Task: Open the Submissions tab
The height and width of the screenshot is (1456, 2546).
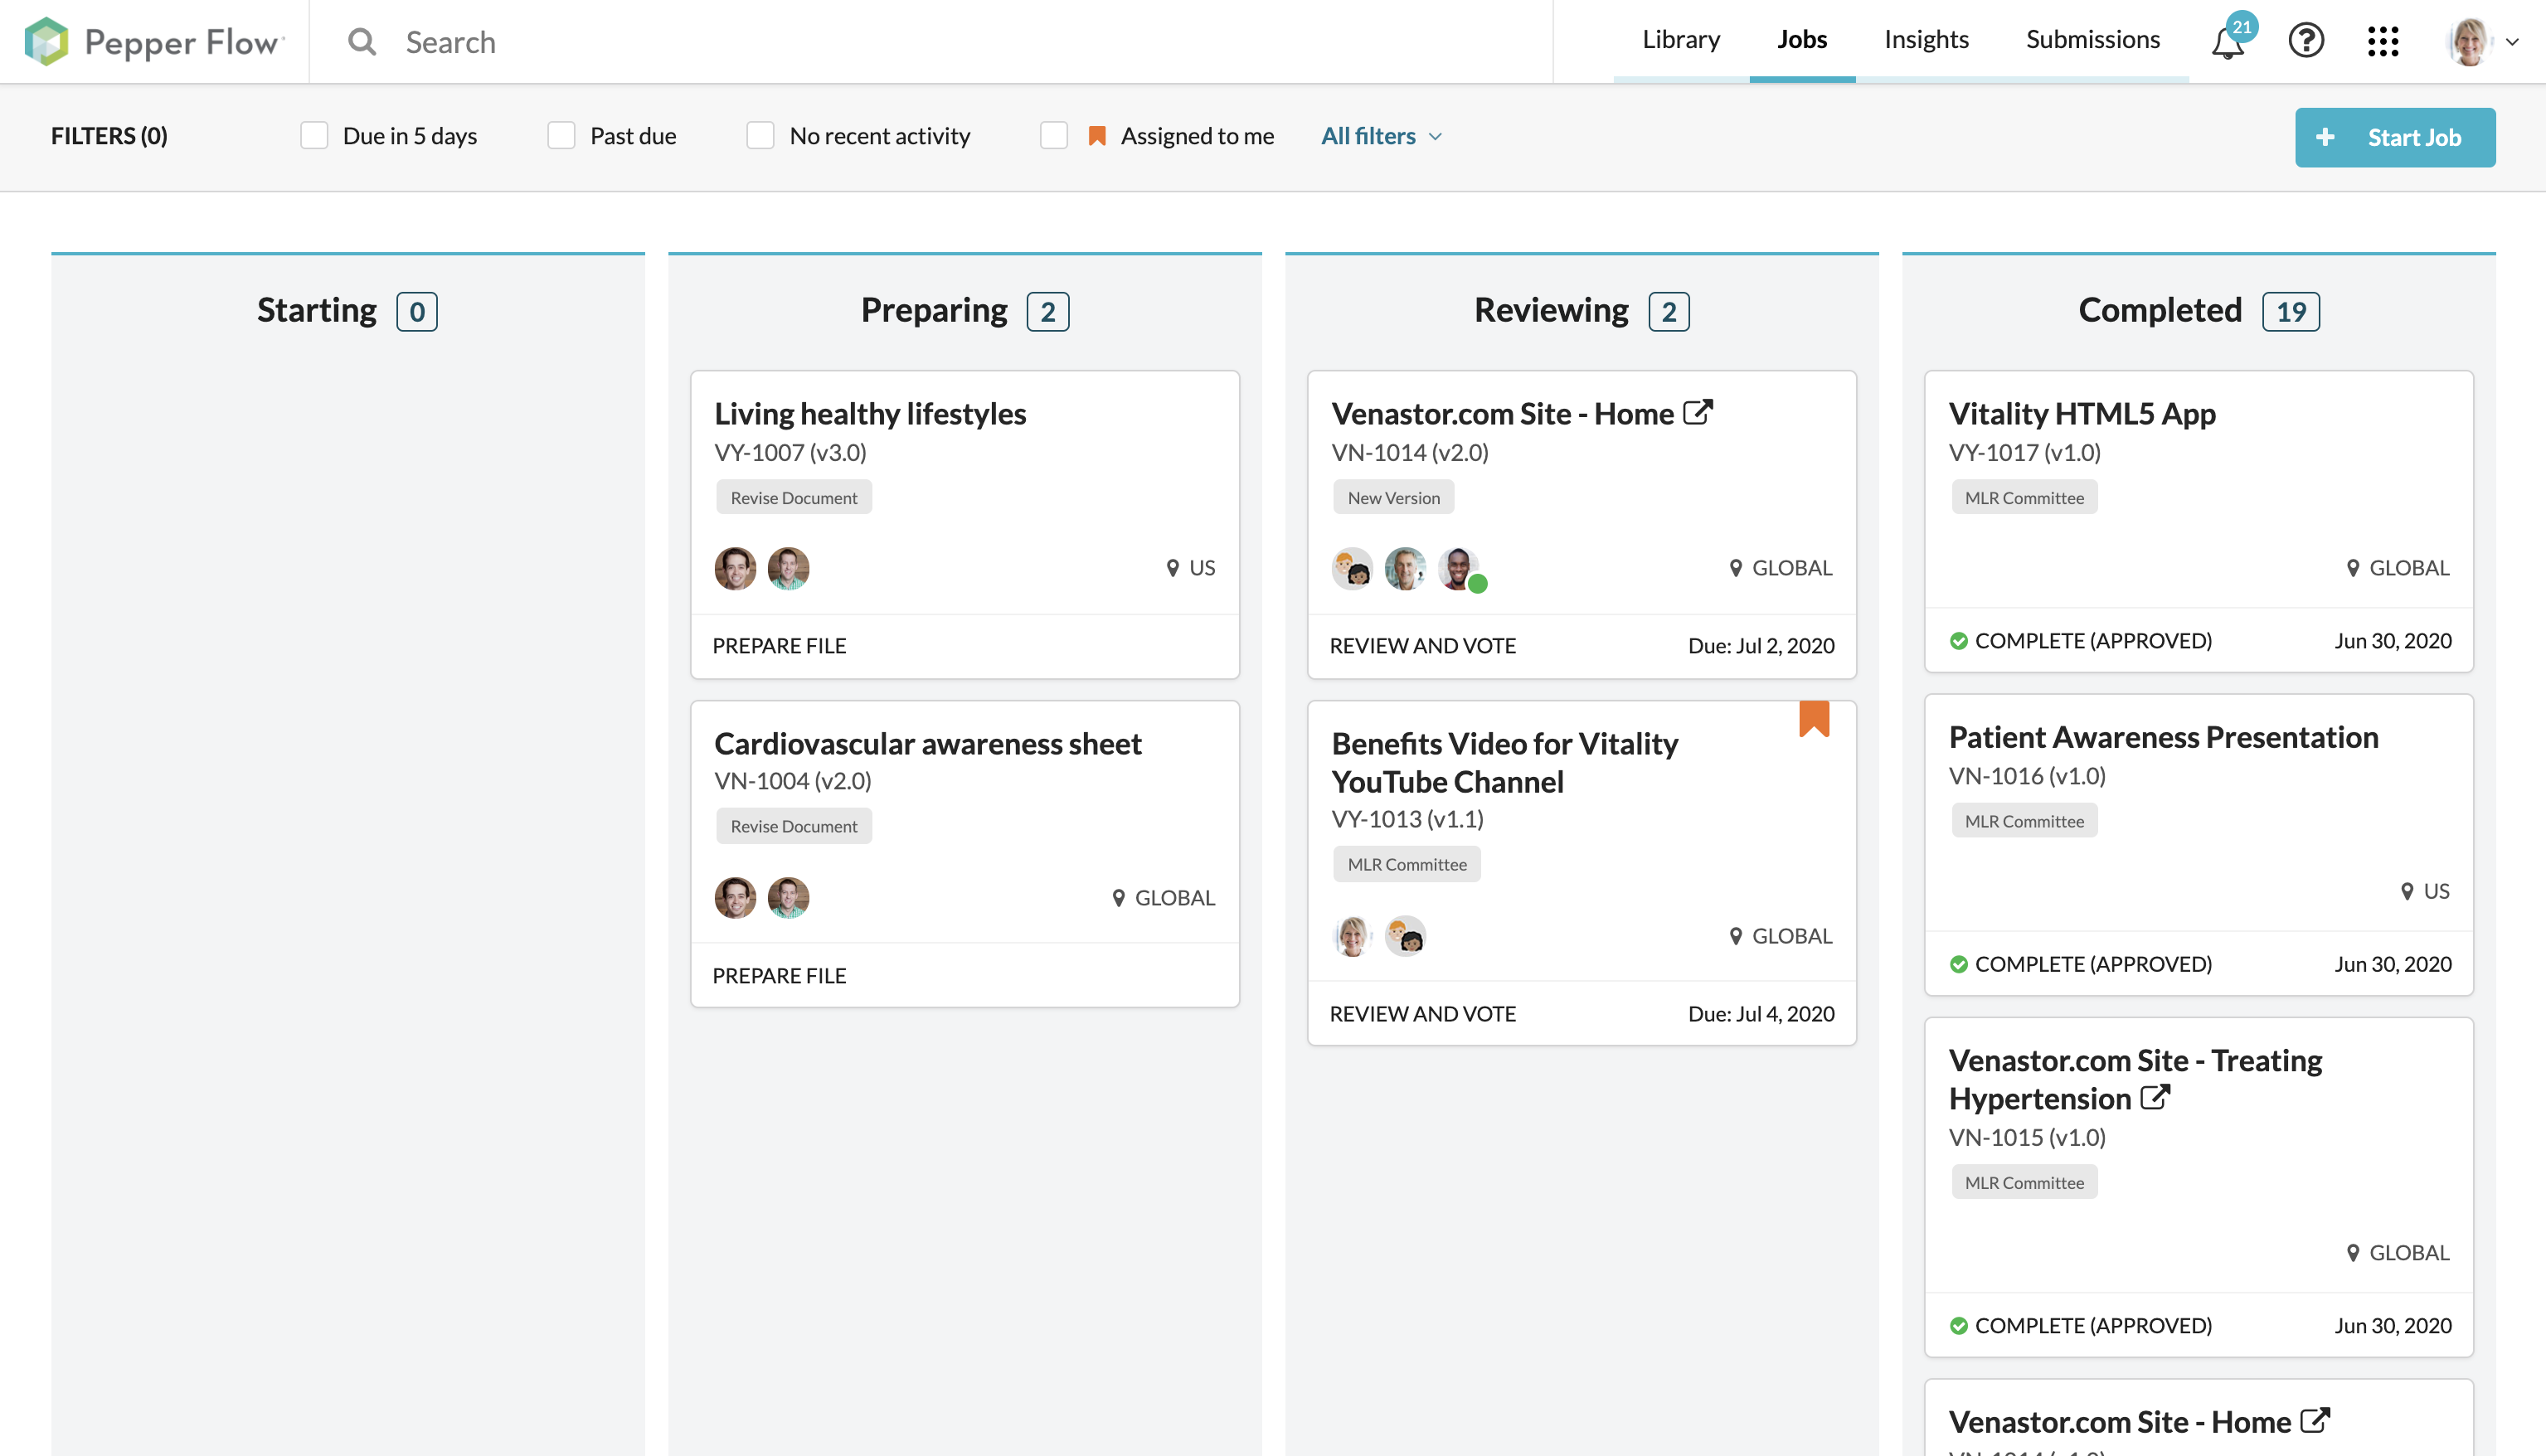Action: point(2092,40)
